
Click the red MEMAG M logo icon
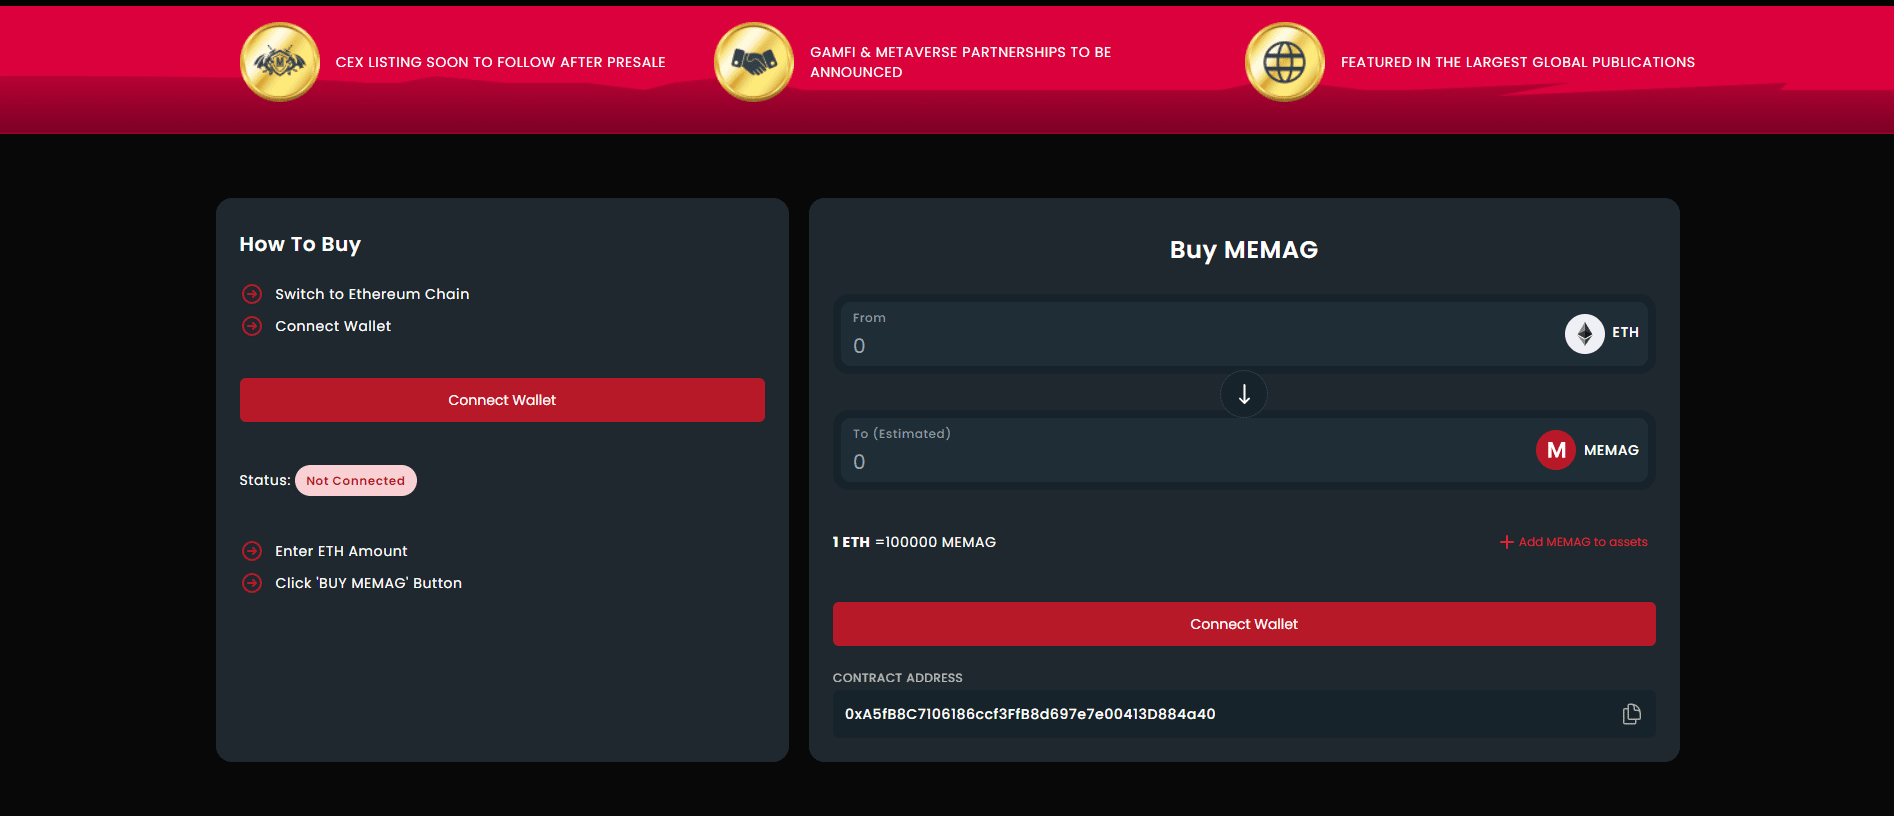point(1556,450)
